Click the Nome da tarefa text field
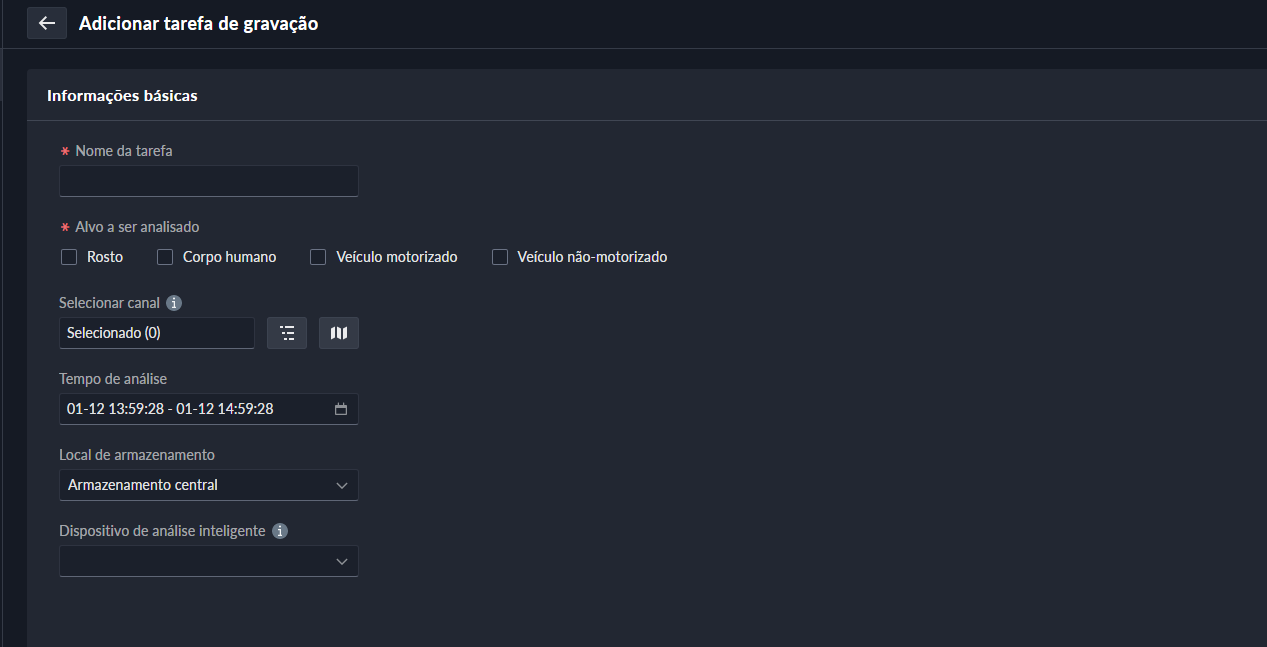This screenshot has height=647, width=1267. (208, 181)
